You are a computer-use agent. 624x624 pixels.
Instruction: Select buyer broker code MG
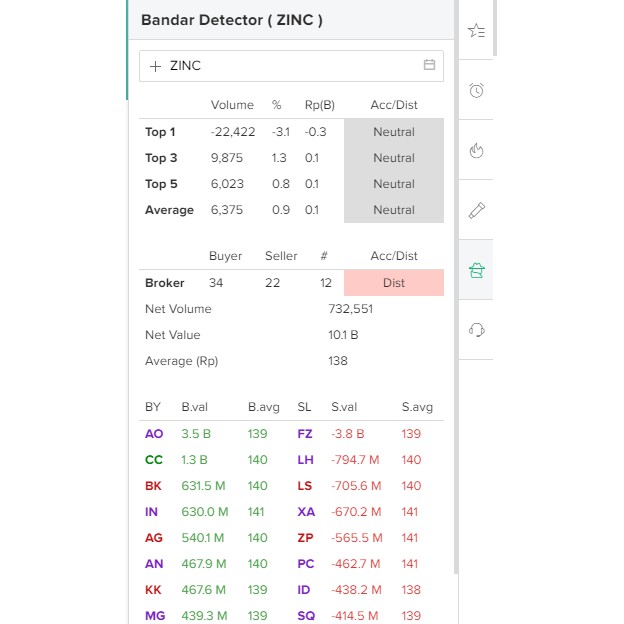click(155, 615)
